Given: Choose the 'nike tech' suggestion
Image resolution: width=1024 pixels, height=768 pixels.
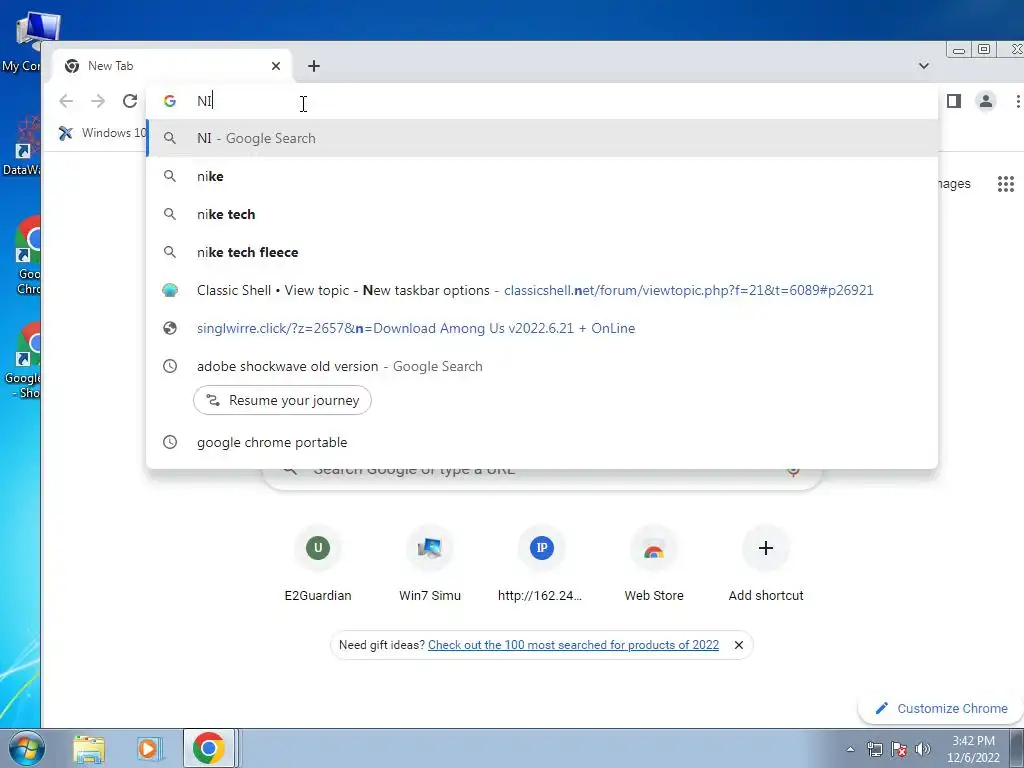Looking at the screenshot, I should pyautogui.click(x=542, y=214).
